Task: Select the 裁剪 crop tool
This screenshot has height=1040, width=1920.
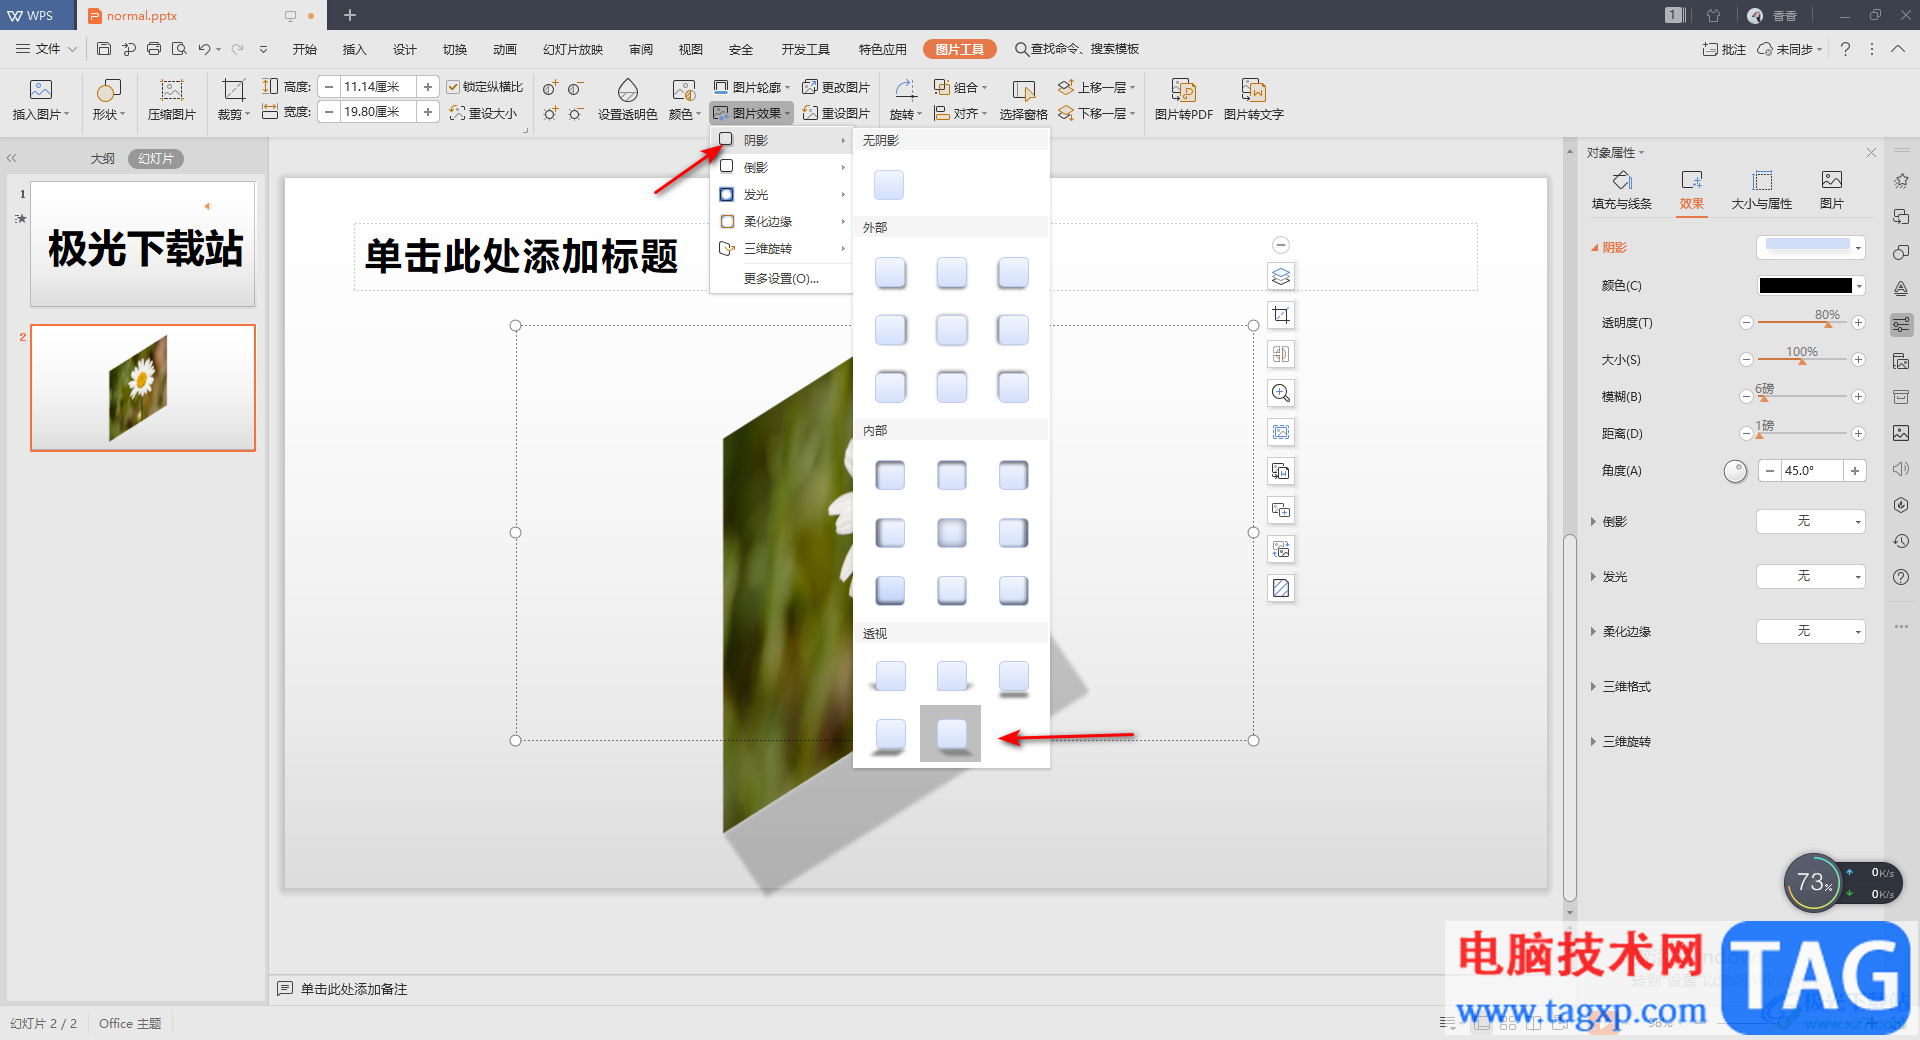Action: (233, 91)
